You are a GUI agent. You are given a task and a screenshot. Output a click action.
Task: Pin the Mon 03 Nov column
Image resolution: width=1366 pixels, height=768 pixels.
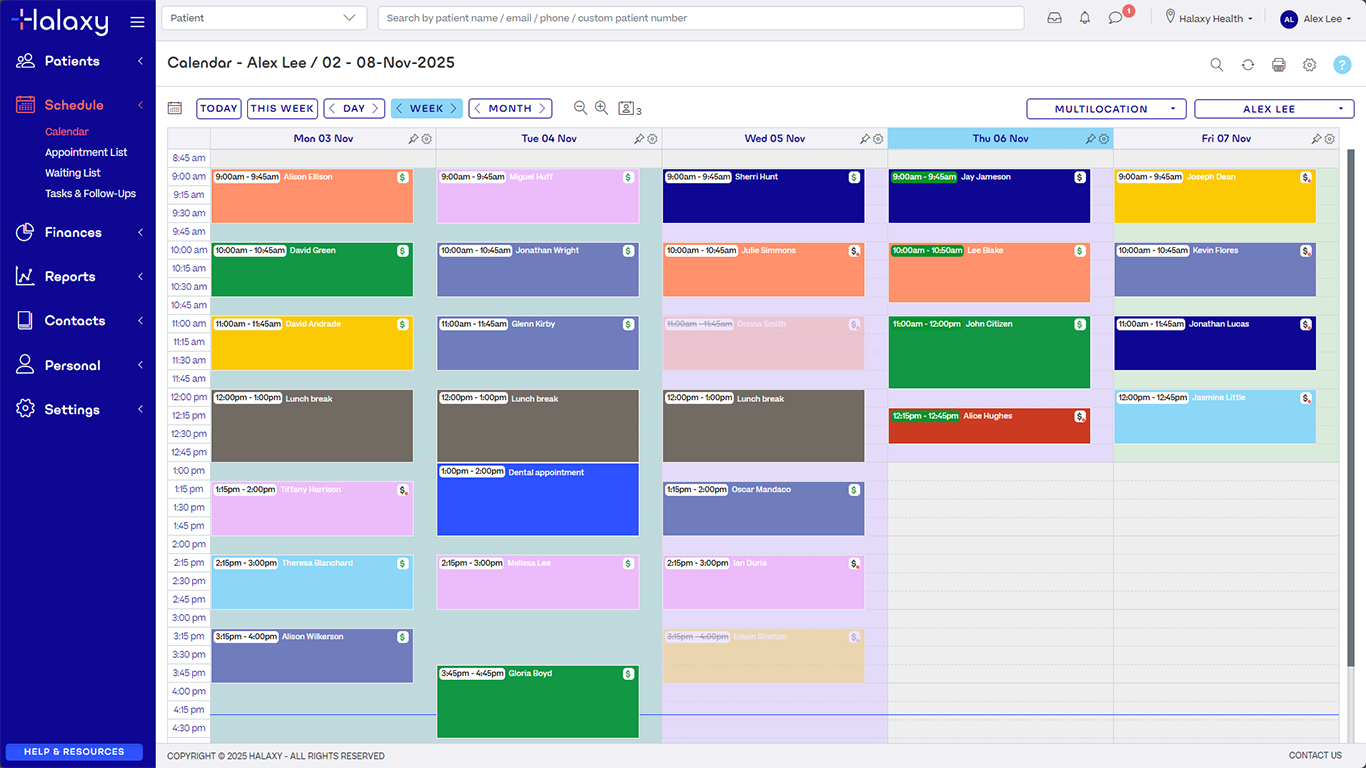pyautogui.click(x=414, y=139)
